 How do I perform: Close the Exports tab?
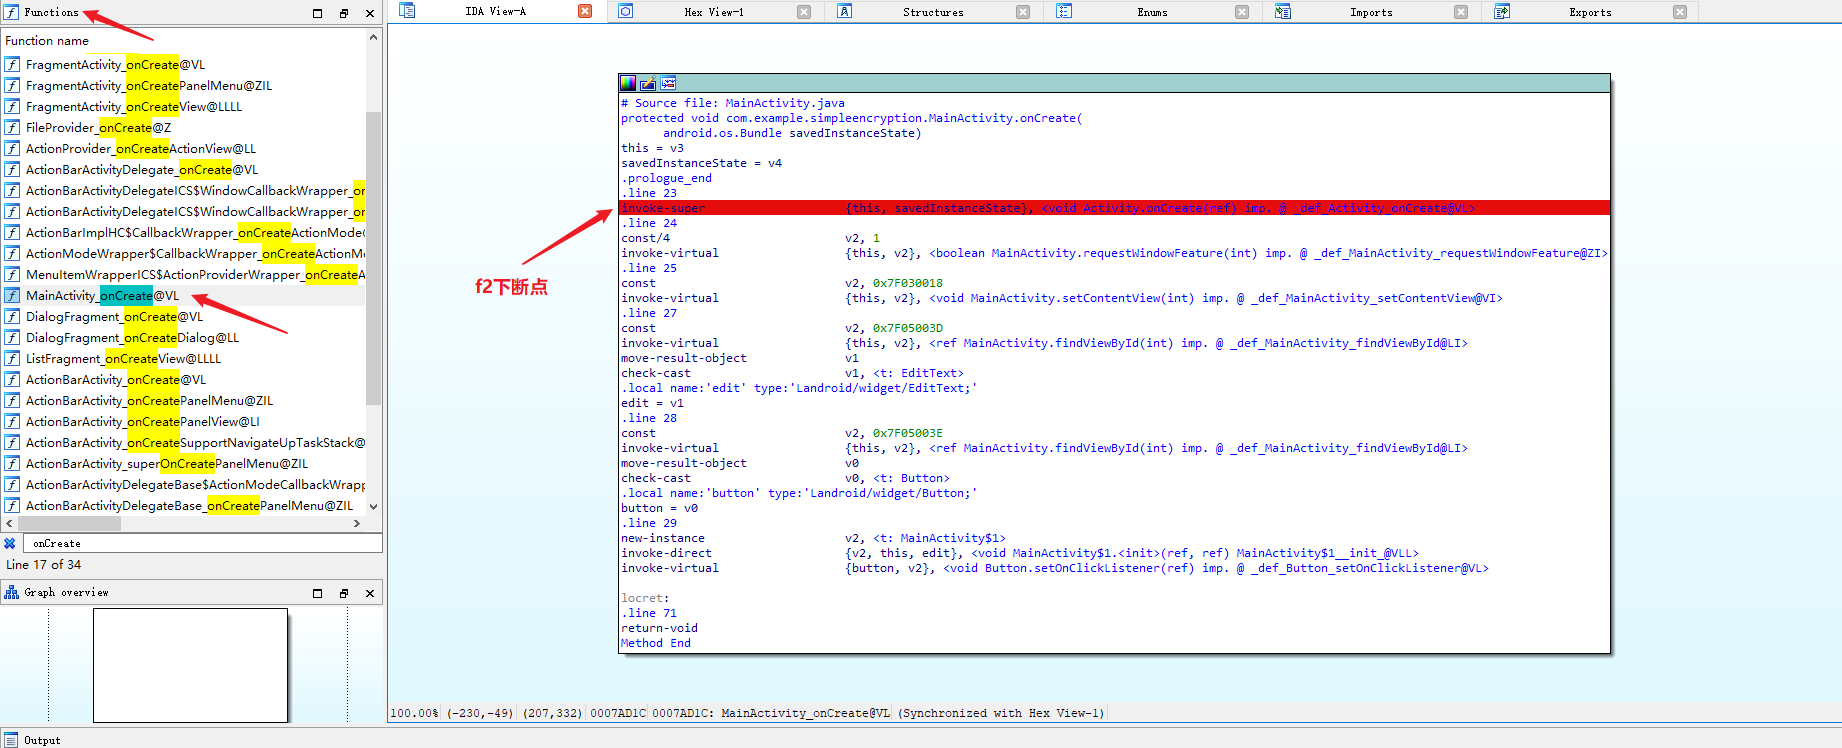click(1680, 12)
